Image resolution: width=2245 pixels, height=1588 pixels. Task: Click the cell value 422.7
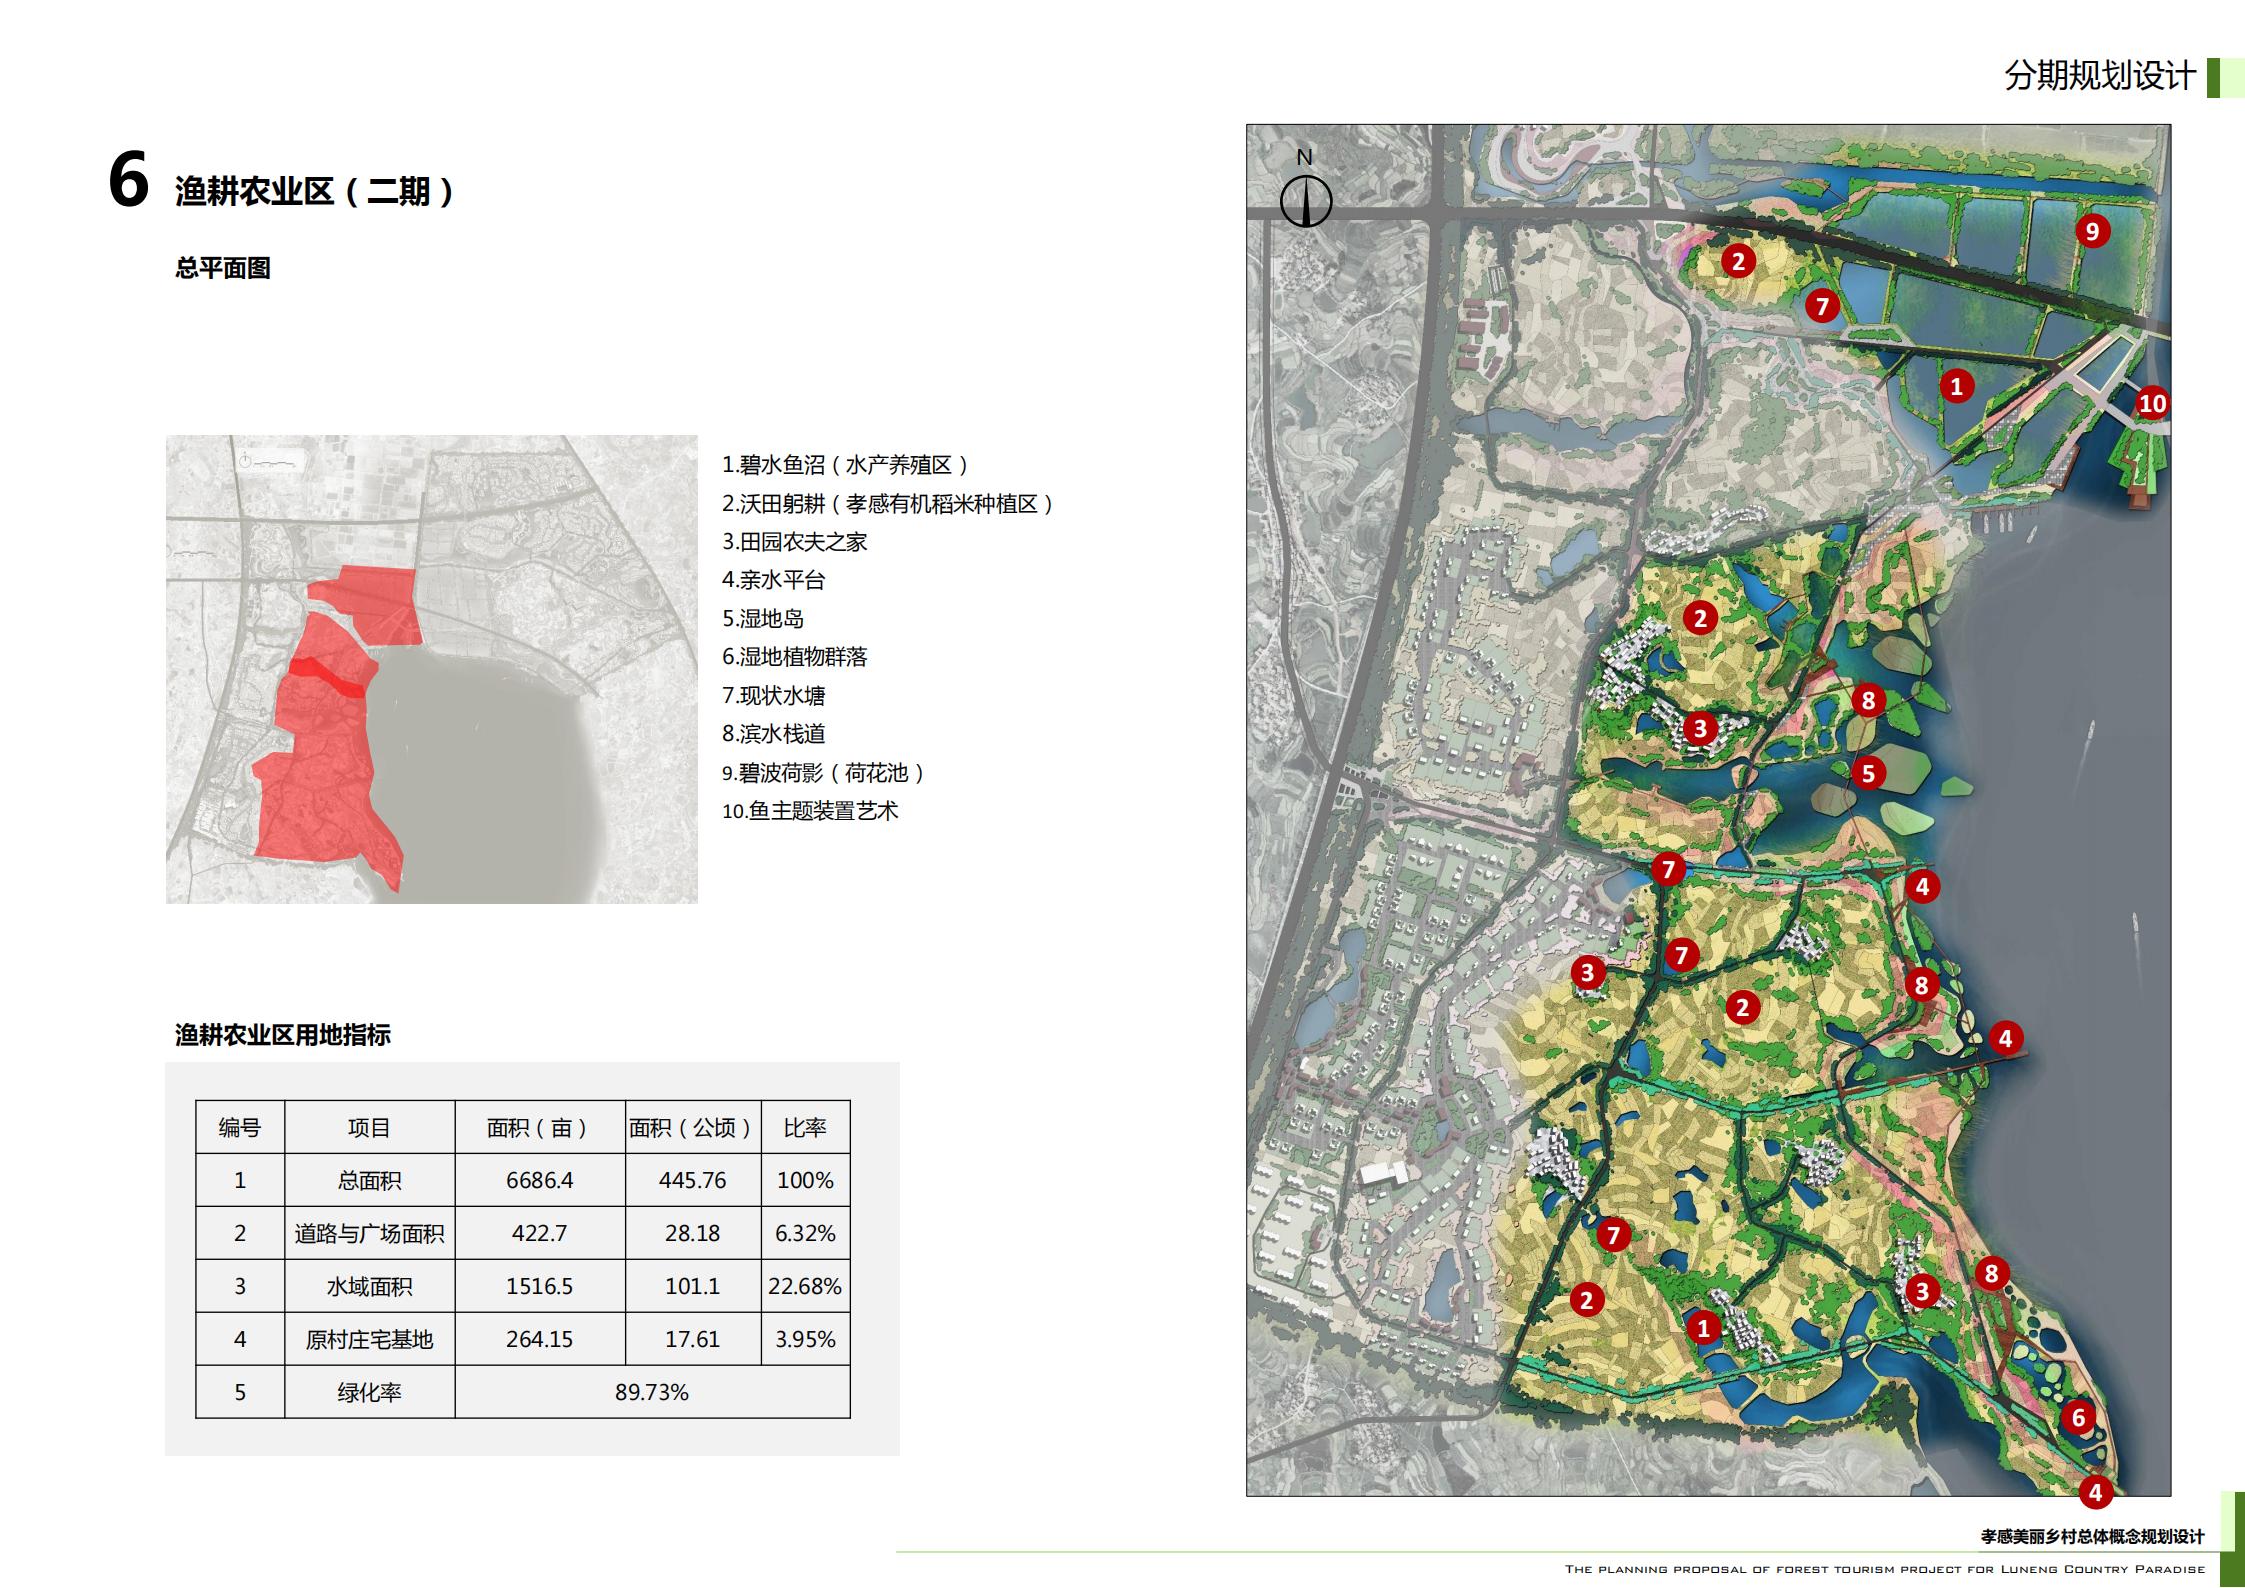(x=540, y=1234)
